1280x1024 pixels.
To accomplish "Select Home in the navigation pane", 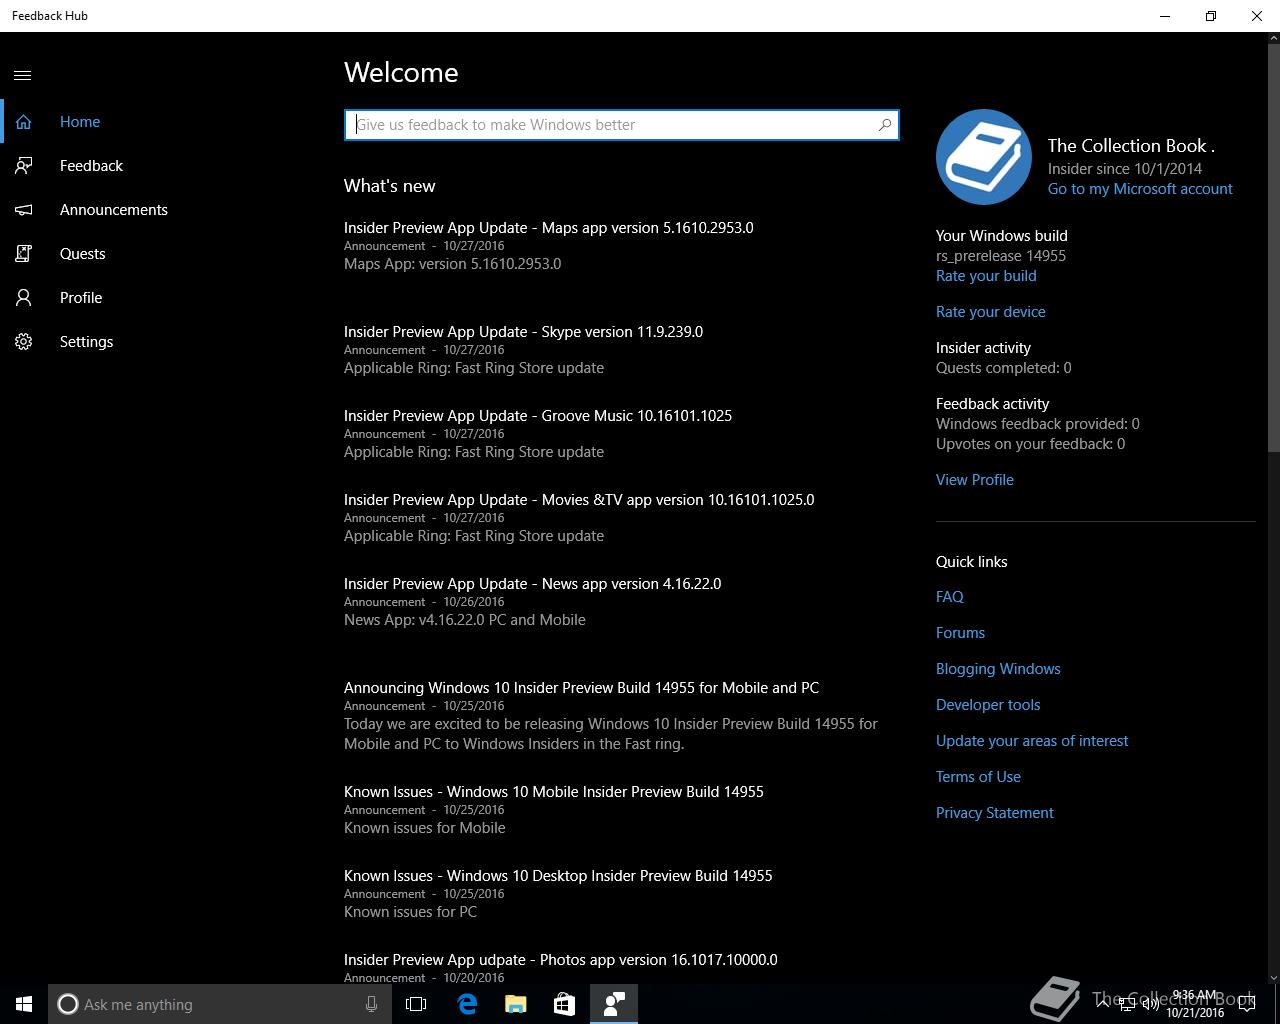I will point(160,122).
